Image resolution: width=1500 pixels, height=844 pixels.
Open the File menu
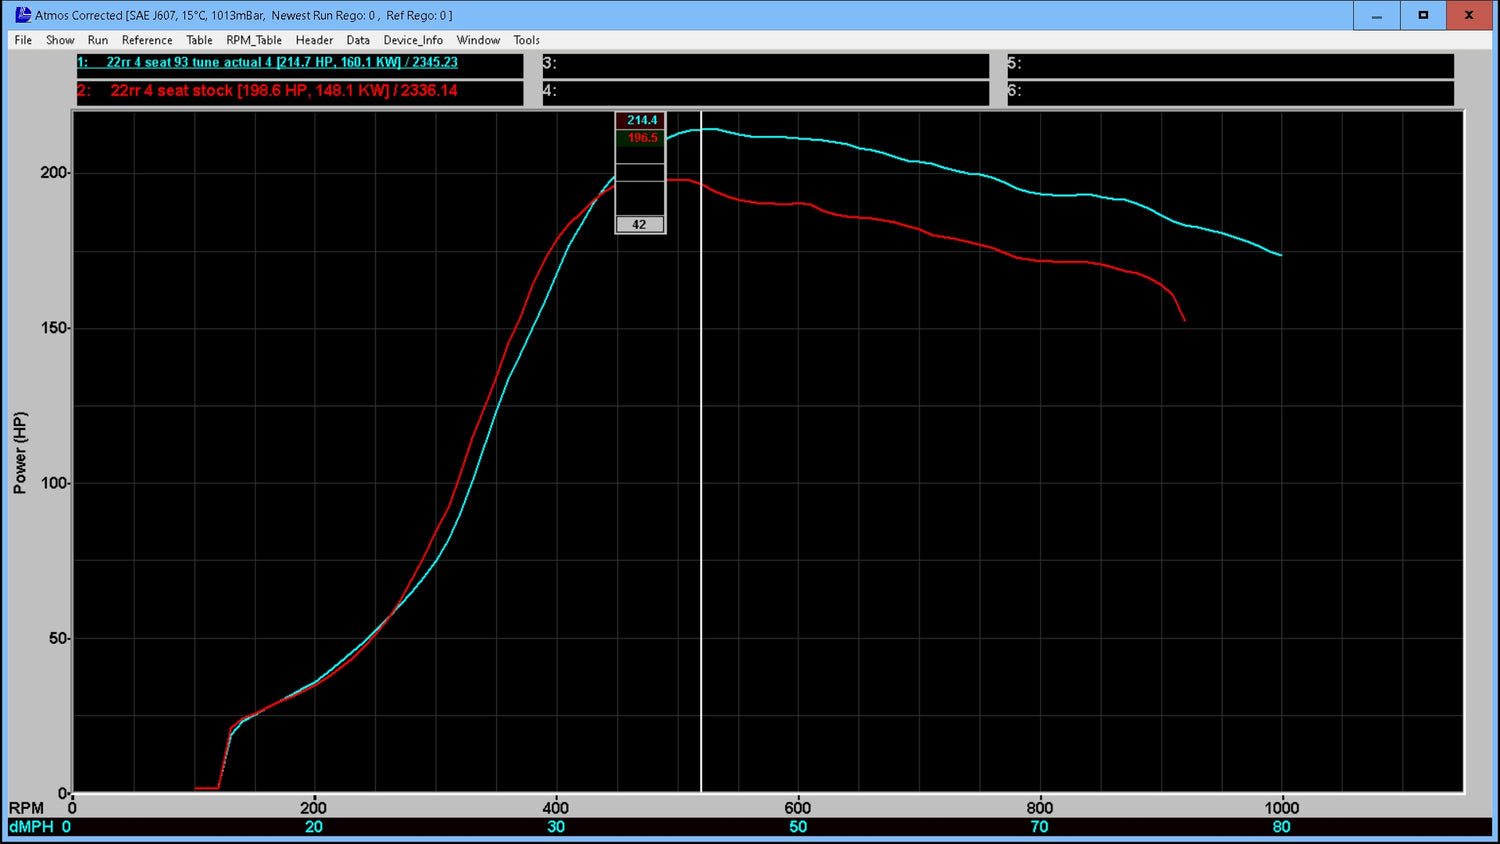tap(22, 40)
